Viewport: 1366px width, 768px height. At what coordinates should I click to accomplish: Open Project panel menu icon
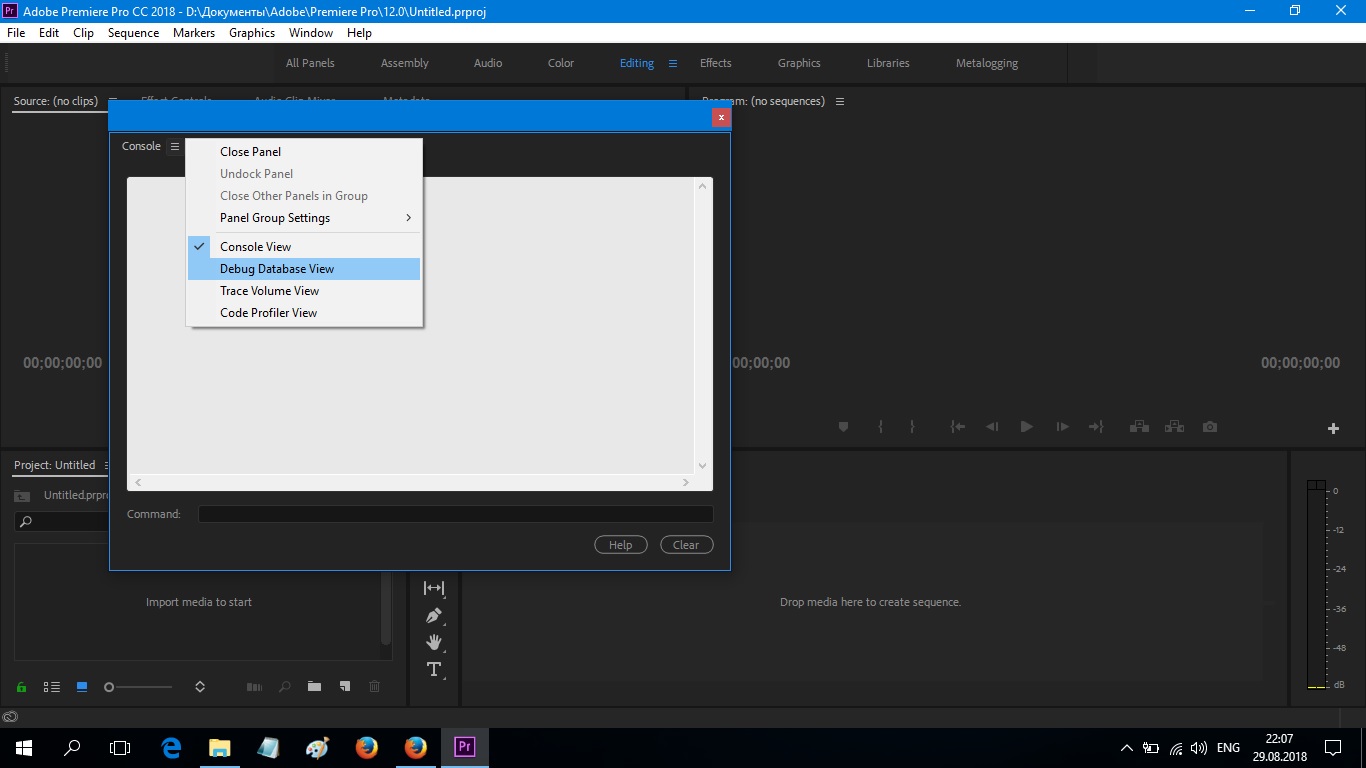[106, 466]
